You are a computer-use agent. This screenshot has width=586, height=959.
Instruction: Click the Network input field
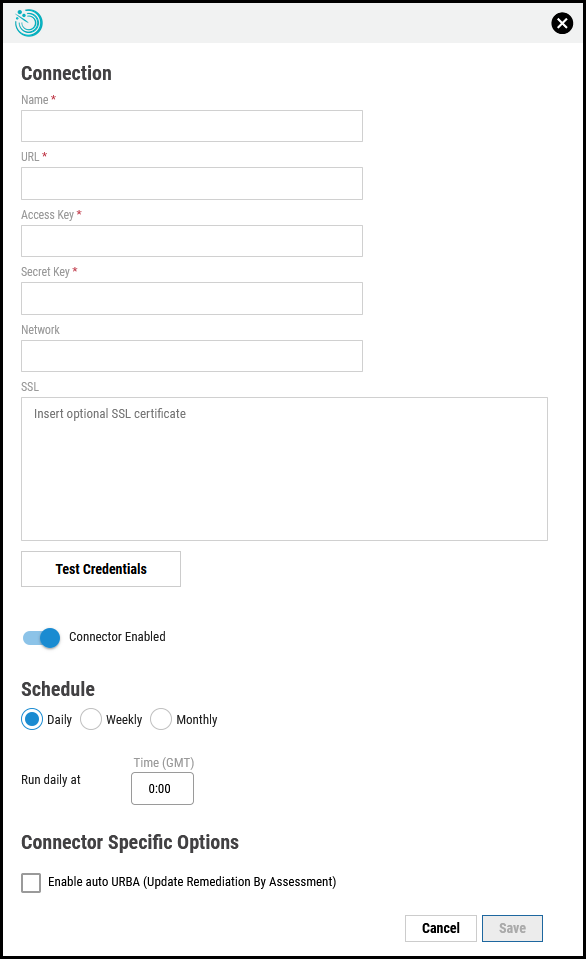tap(191, 355)
